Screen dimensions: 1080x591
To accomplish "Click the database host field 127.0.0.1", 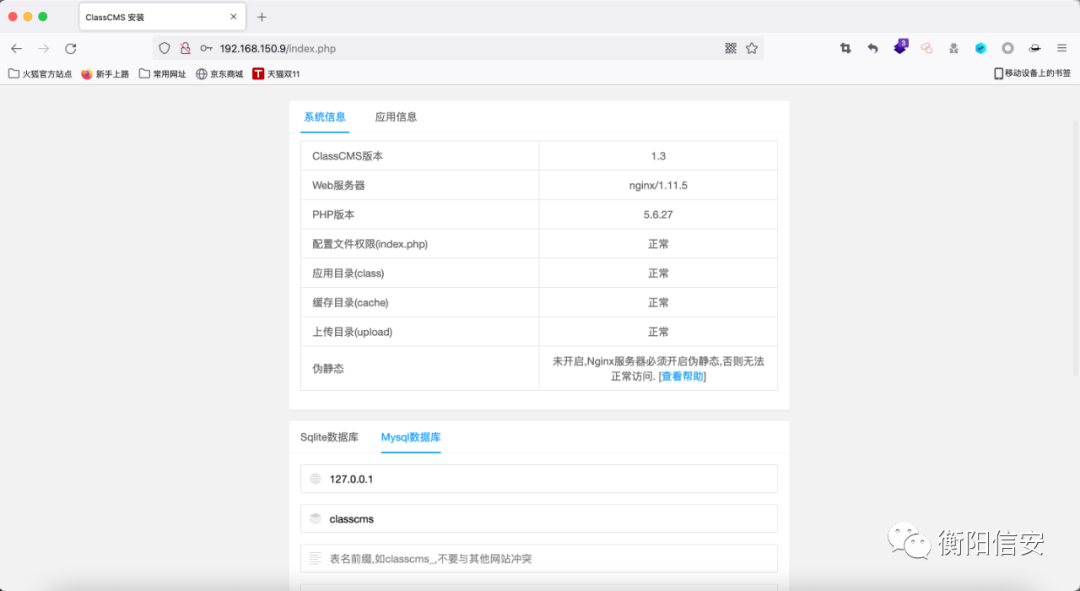I will pos(539,479).
